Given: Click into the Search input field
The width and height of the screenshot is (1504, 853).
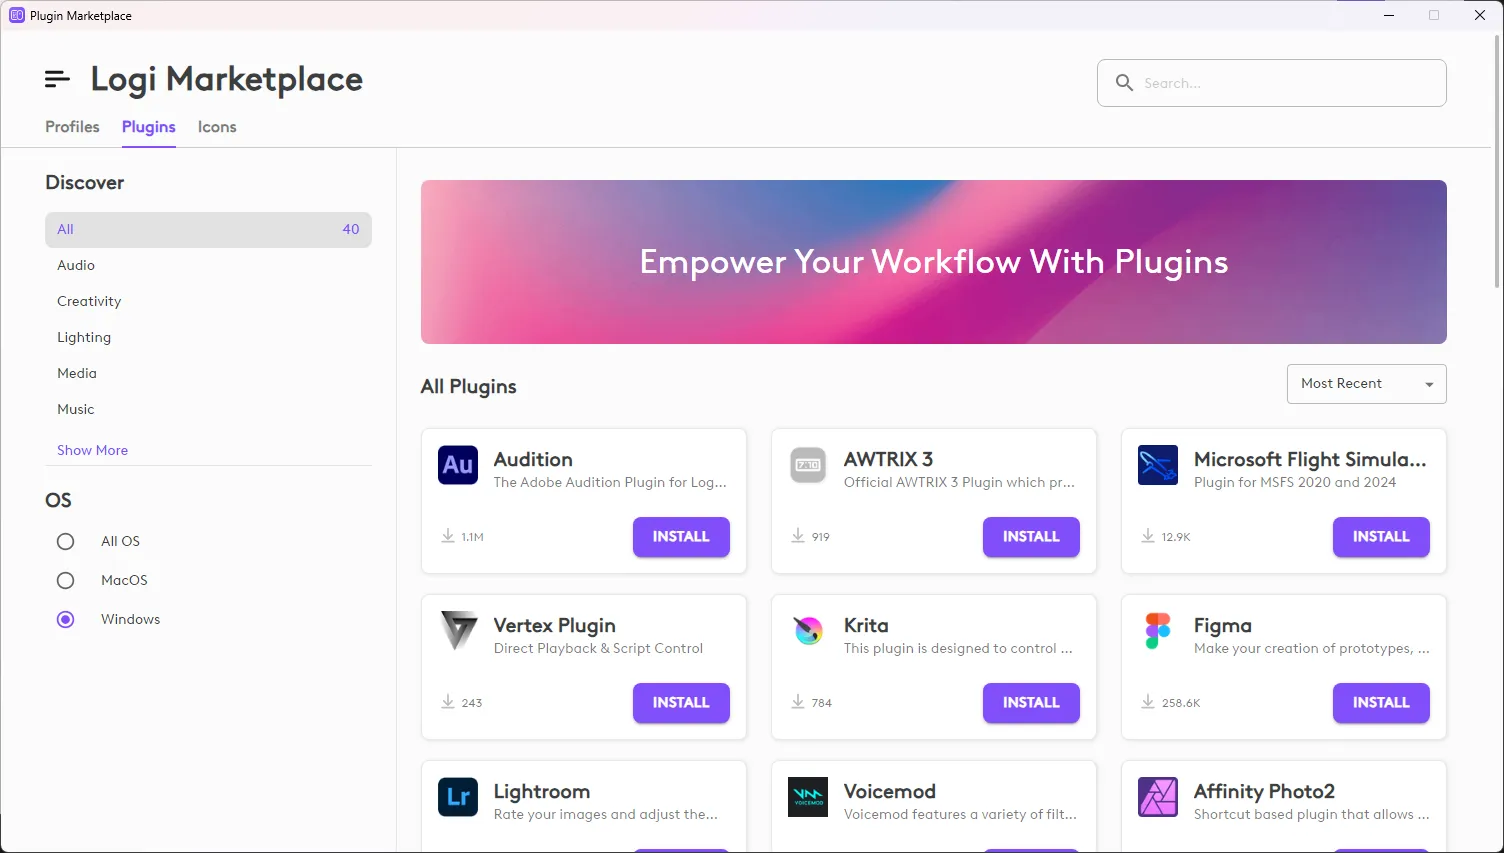Looking at the screenshot, I should coord(1272,83).
